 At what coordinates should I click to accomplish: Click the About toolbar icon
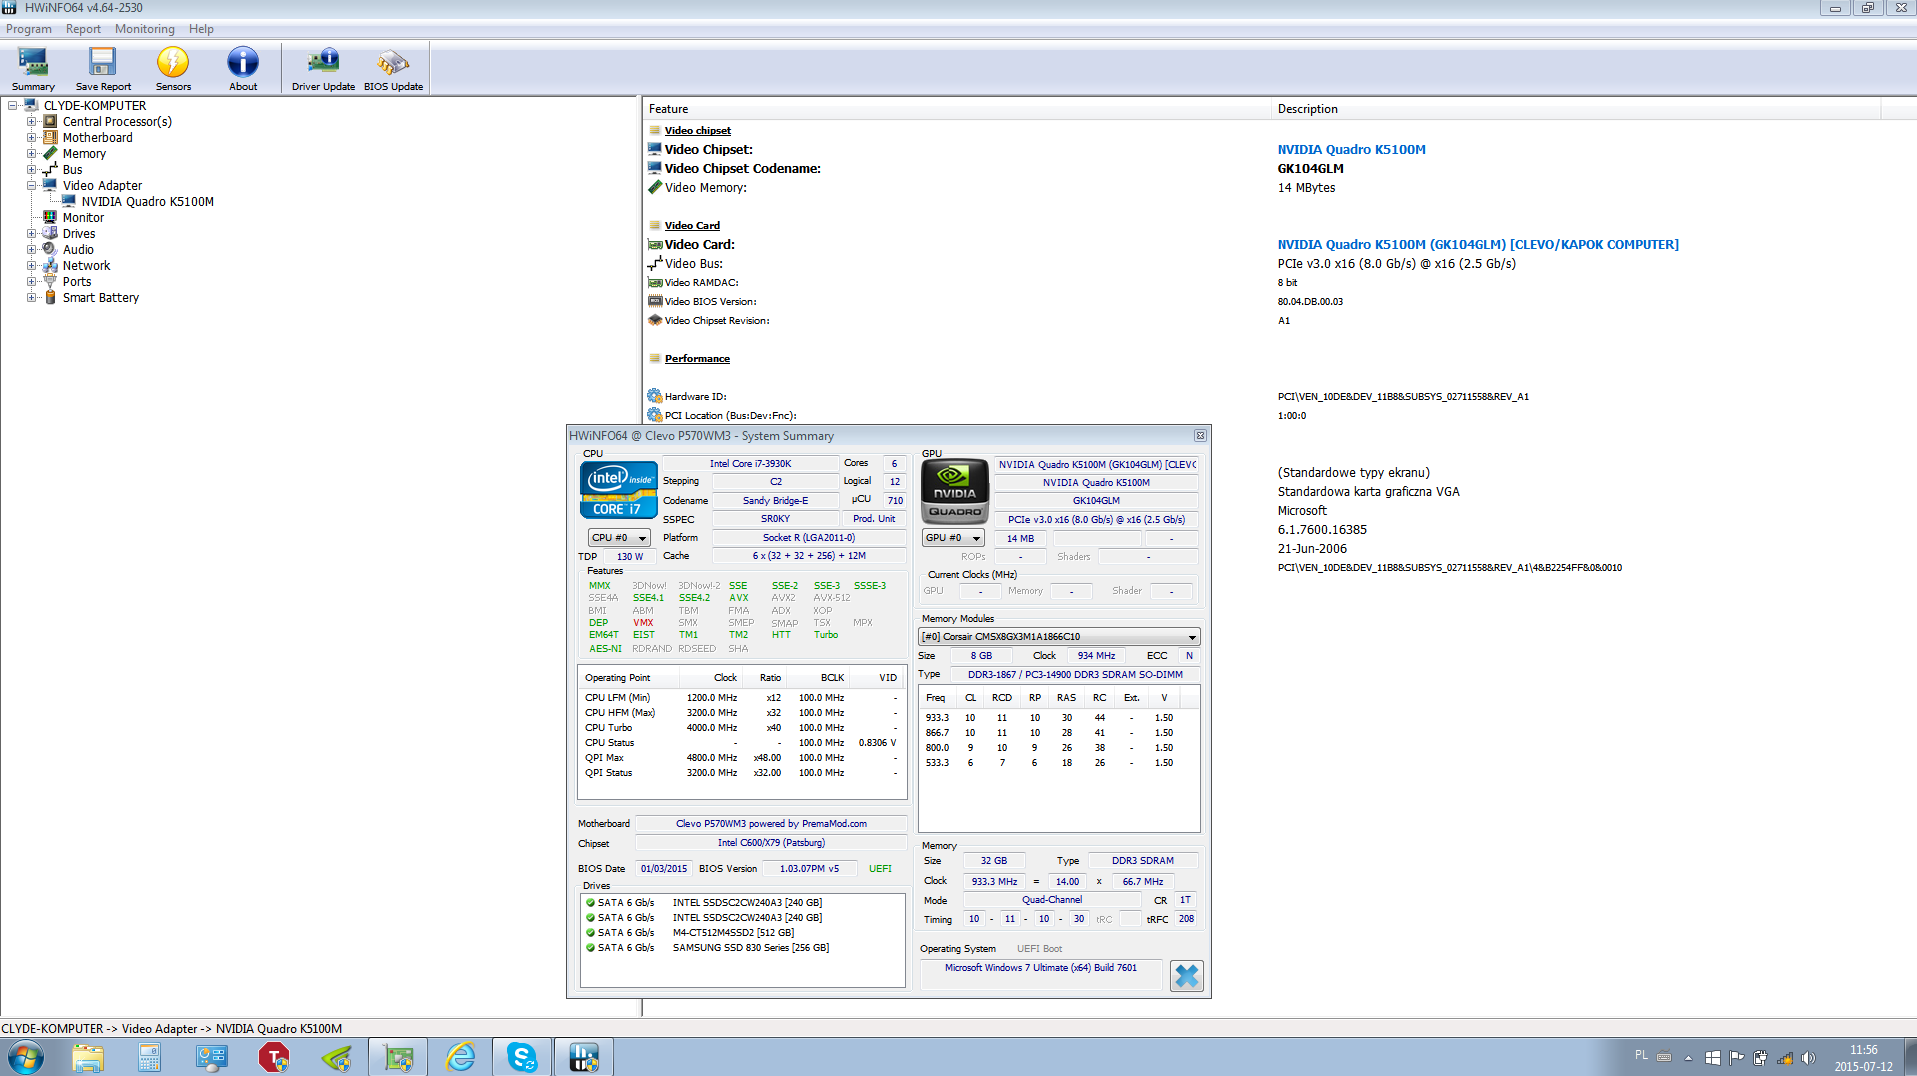point(243,69)
